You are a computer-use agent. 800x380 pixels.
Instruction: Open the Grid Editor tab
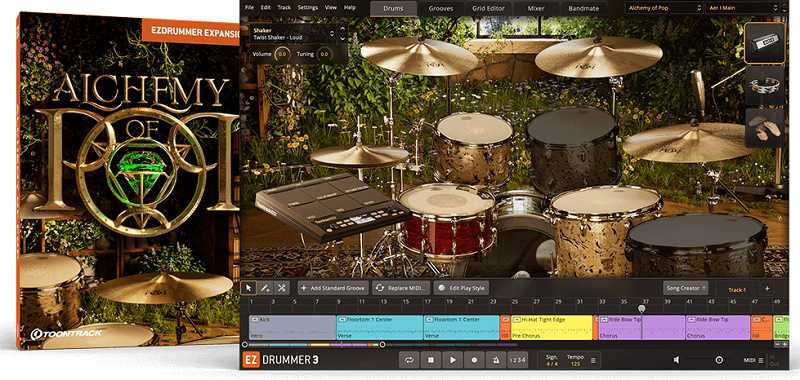click(488, 8)
